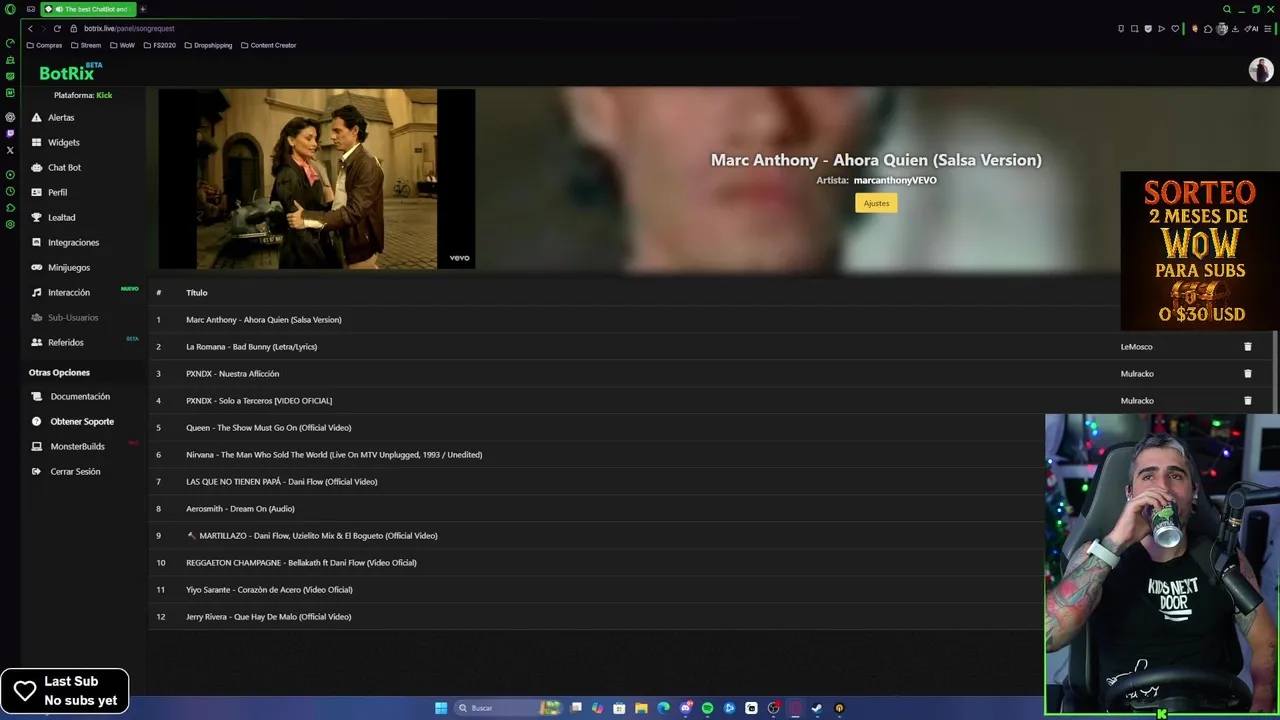Viewport: 1280px width, 720px height.
Task: Click the Twitch icon in browser sidebar
Action: click(x=10, y=133)
